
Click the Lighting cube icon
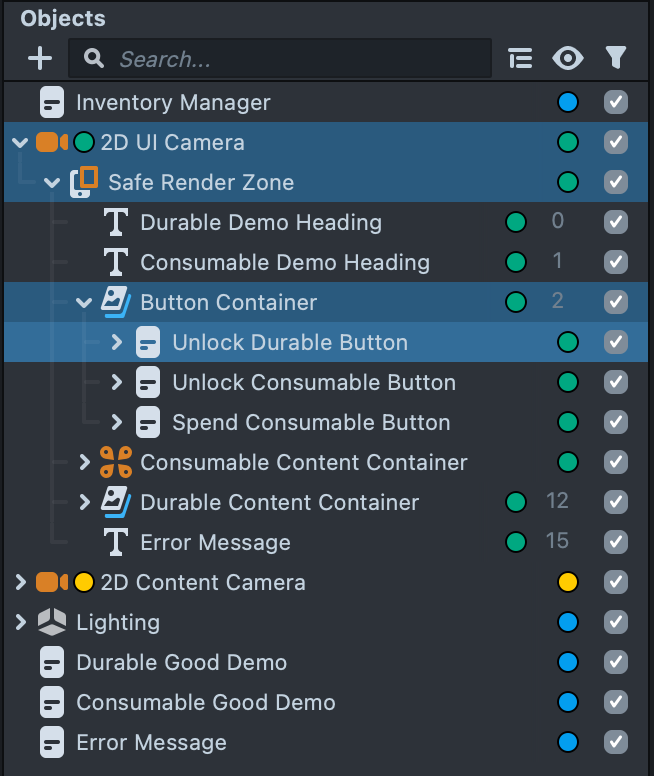52,622
